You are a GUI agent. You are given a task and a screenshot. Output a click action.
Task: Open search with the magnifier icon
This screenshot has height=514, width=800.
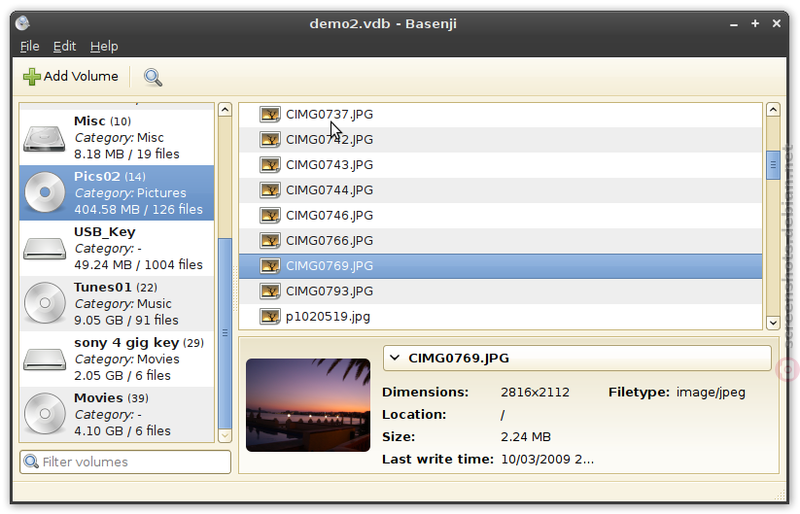click(x=153, y=77)
